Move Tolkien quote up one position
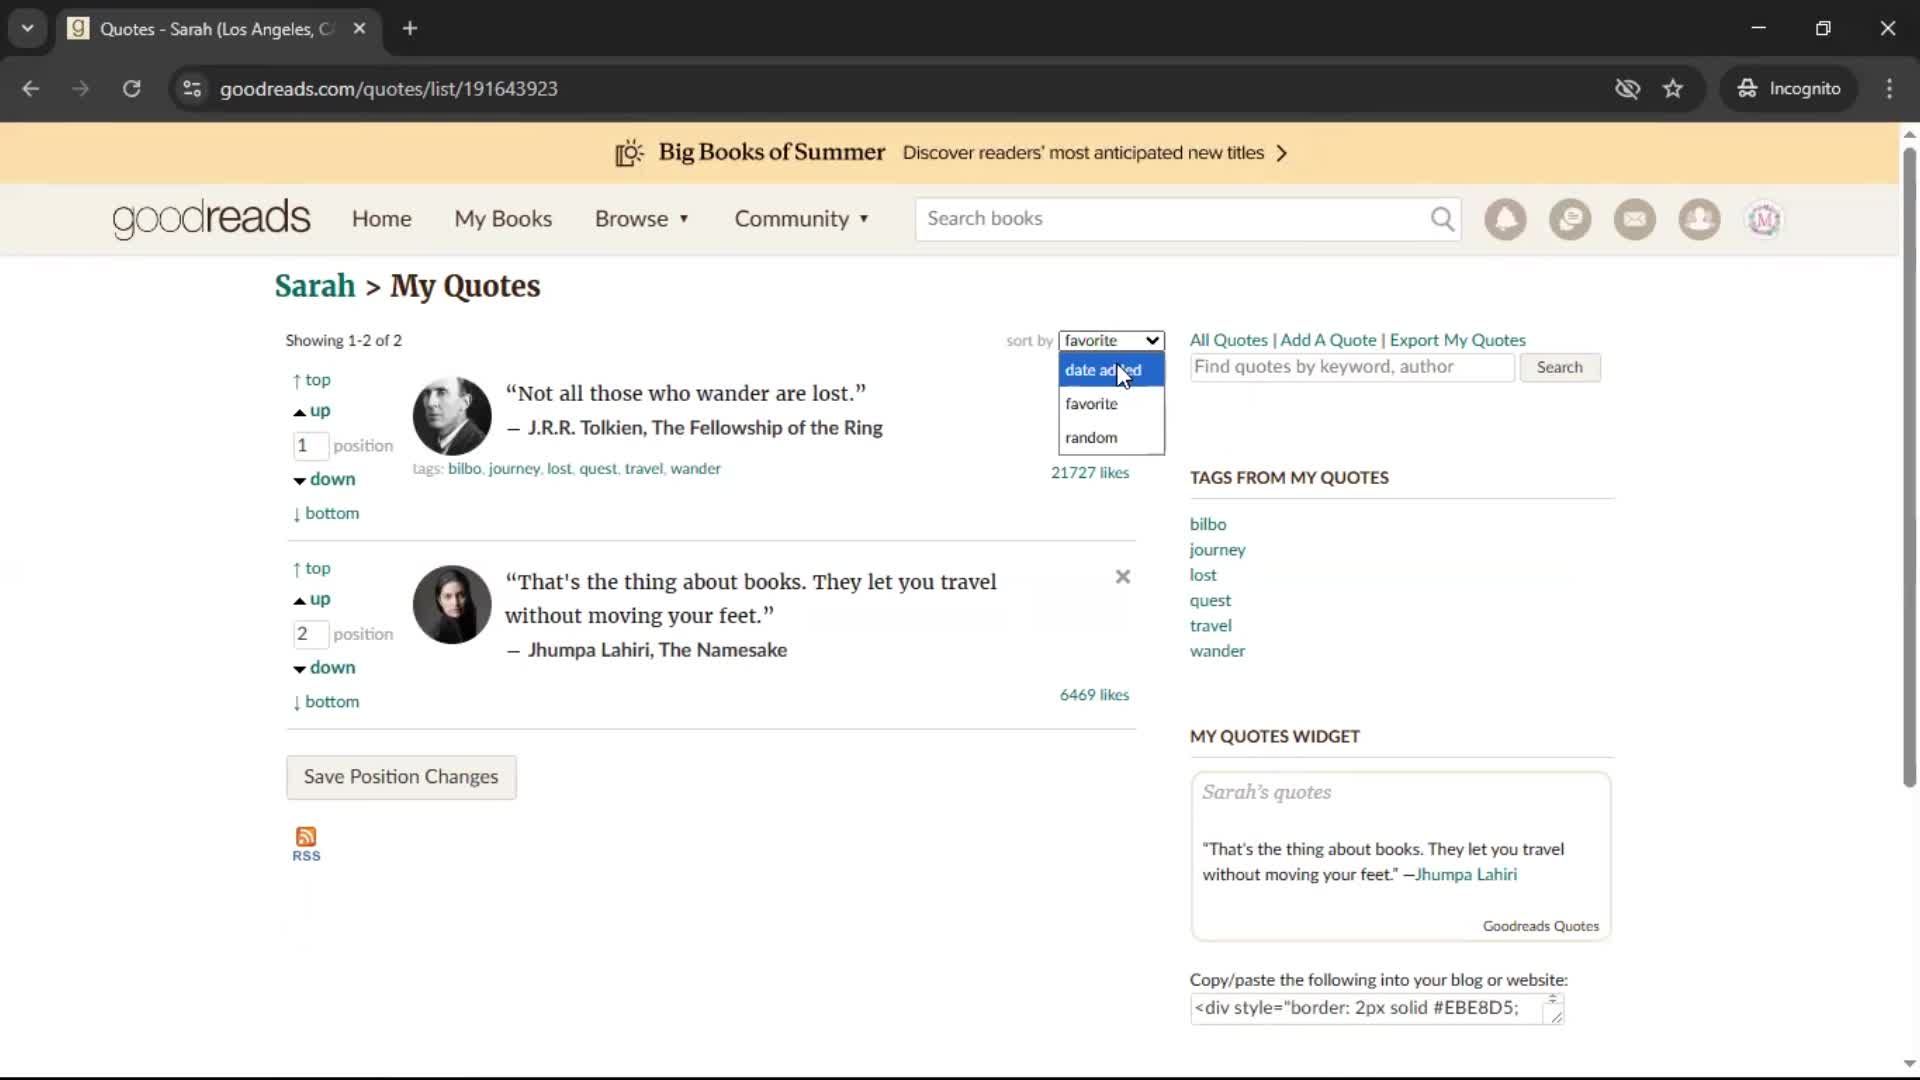 [x=311, y=411]
